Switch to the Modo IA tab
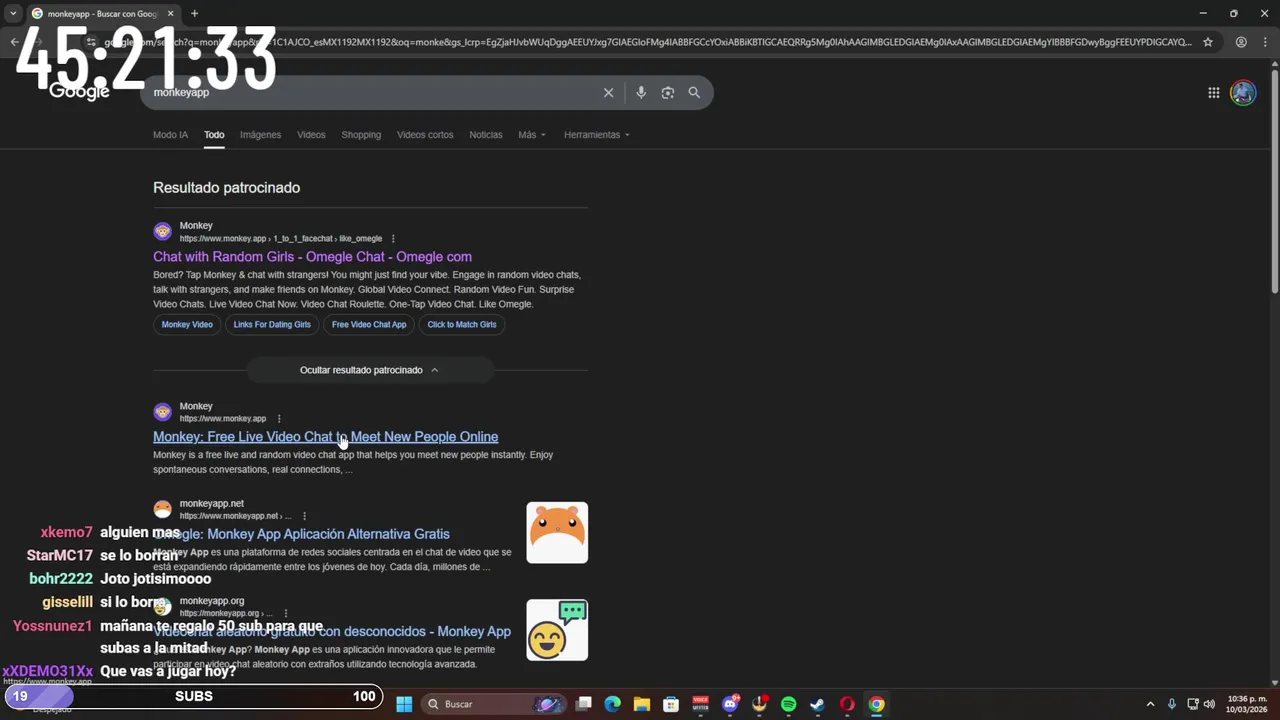Screen dimensions: 1280x720 point(170,135)
